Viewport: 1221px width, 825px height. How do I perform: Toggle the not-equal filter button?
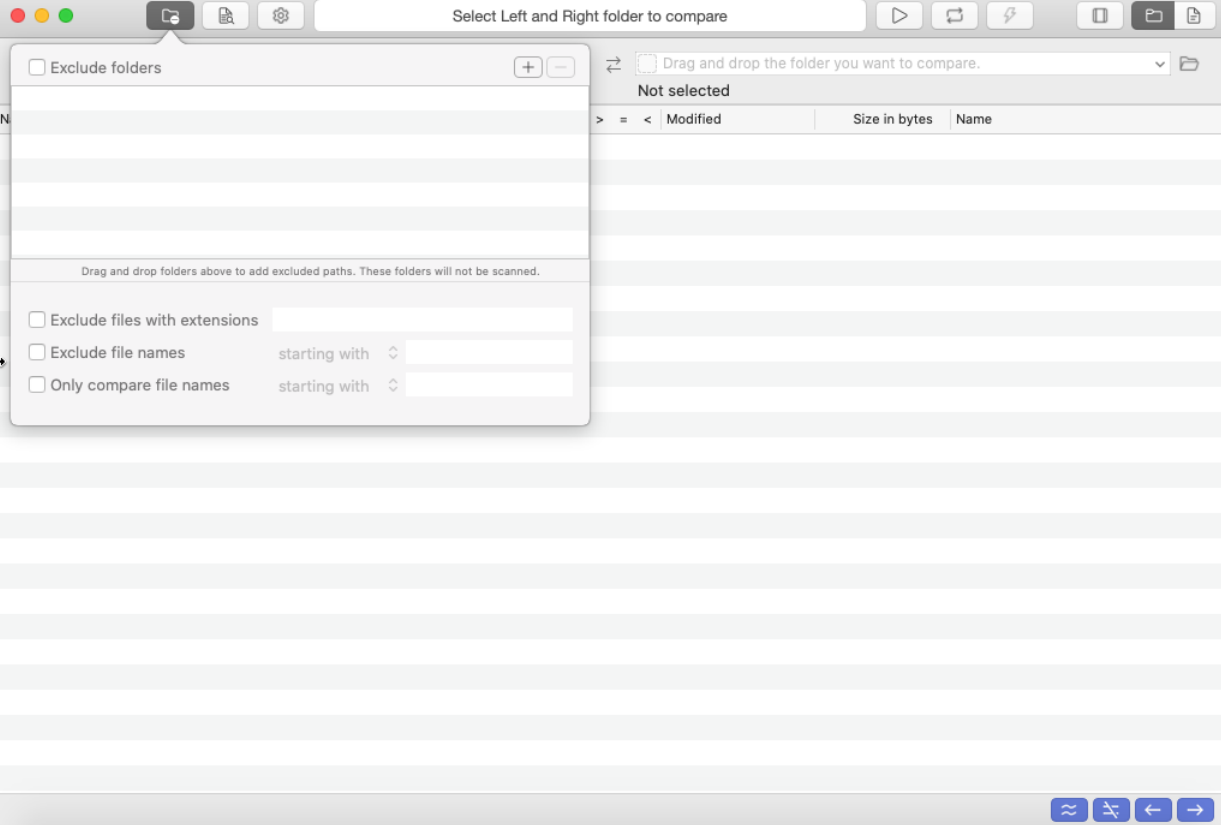[x=1111, y=810]
